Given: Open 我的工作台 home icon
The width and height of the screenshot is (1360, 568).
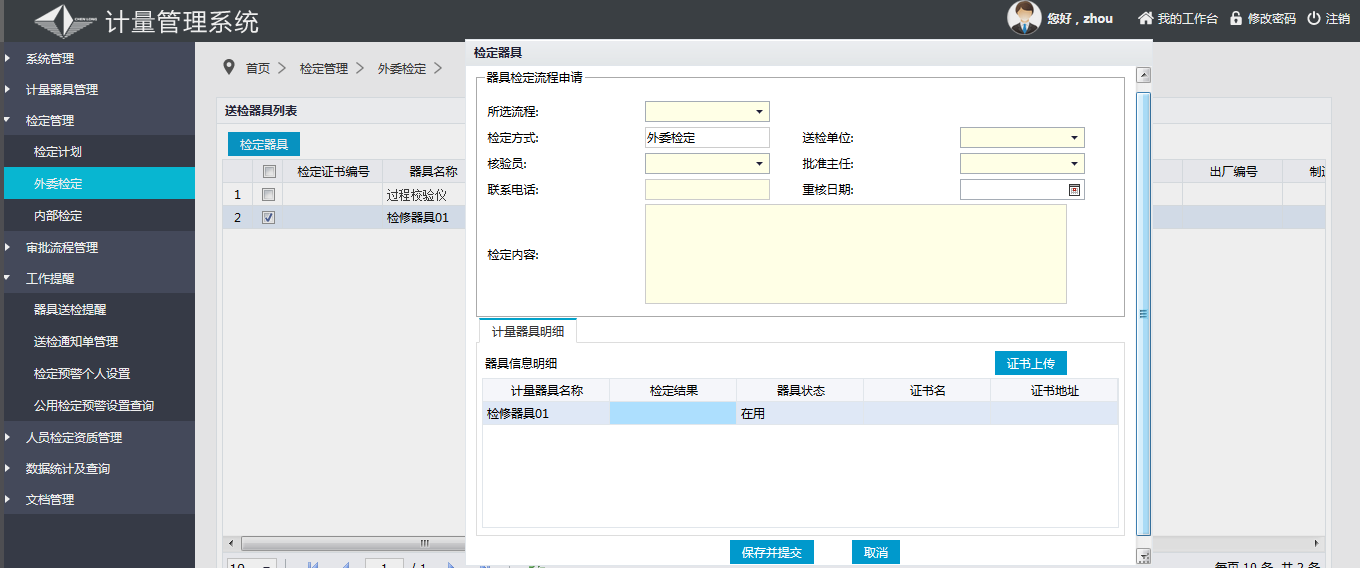Looking at the screenshot, I should point(1146,18).
